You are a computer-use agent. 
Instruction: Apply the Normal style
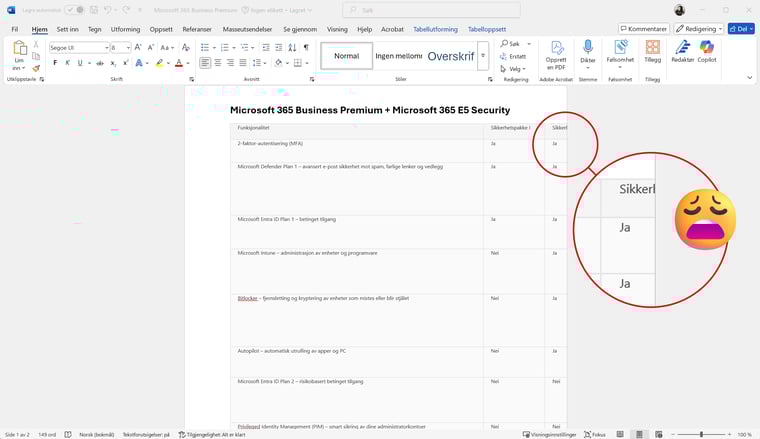[347, 56]
